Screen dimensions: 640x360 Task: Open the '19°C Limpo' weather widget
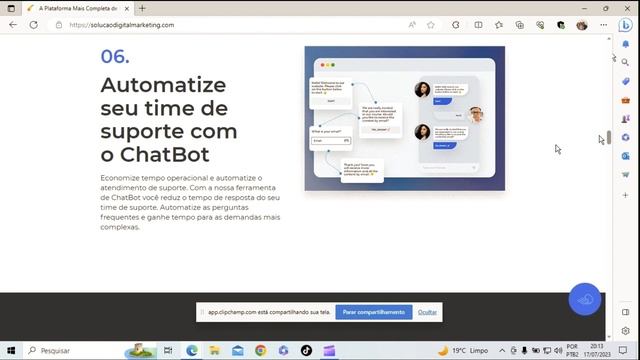click(x=463, y=351)
